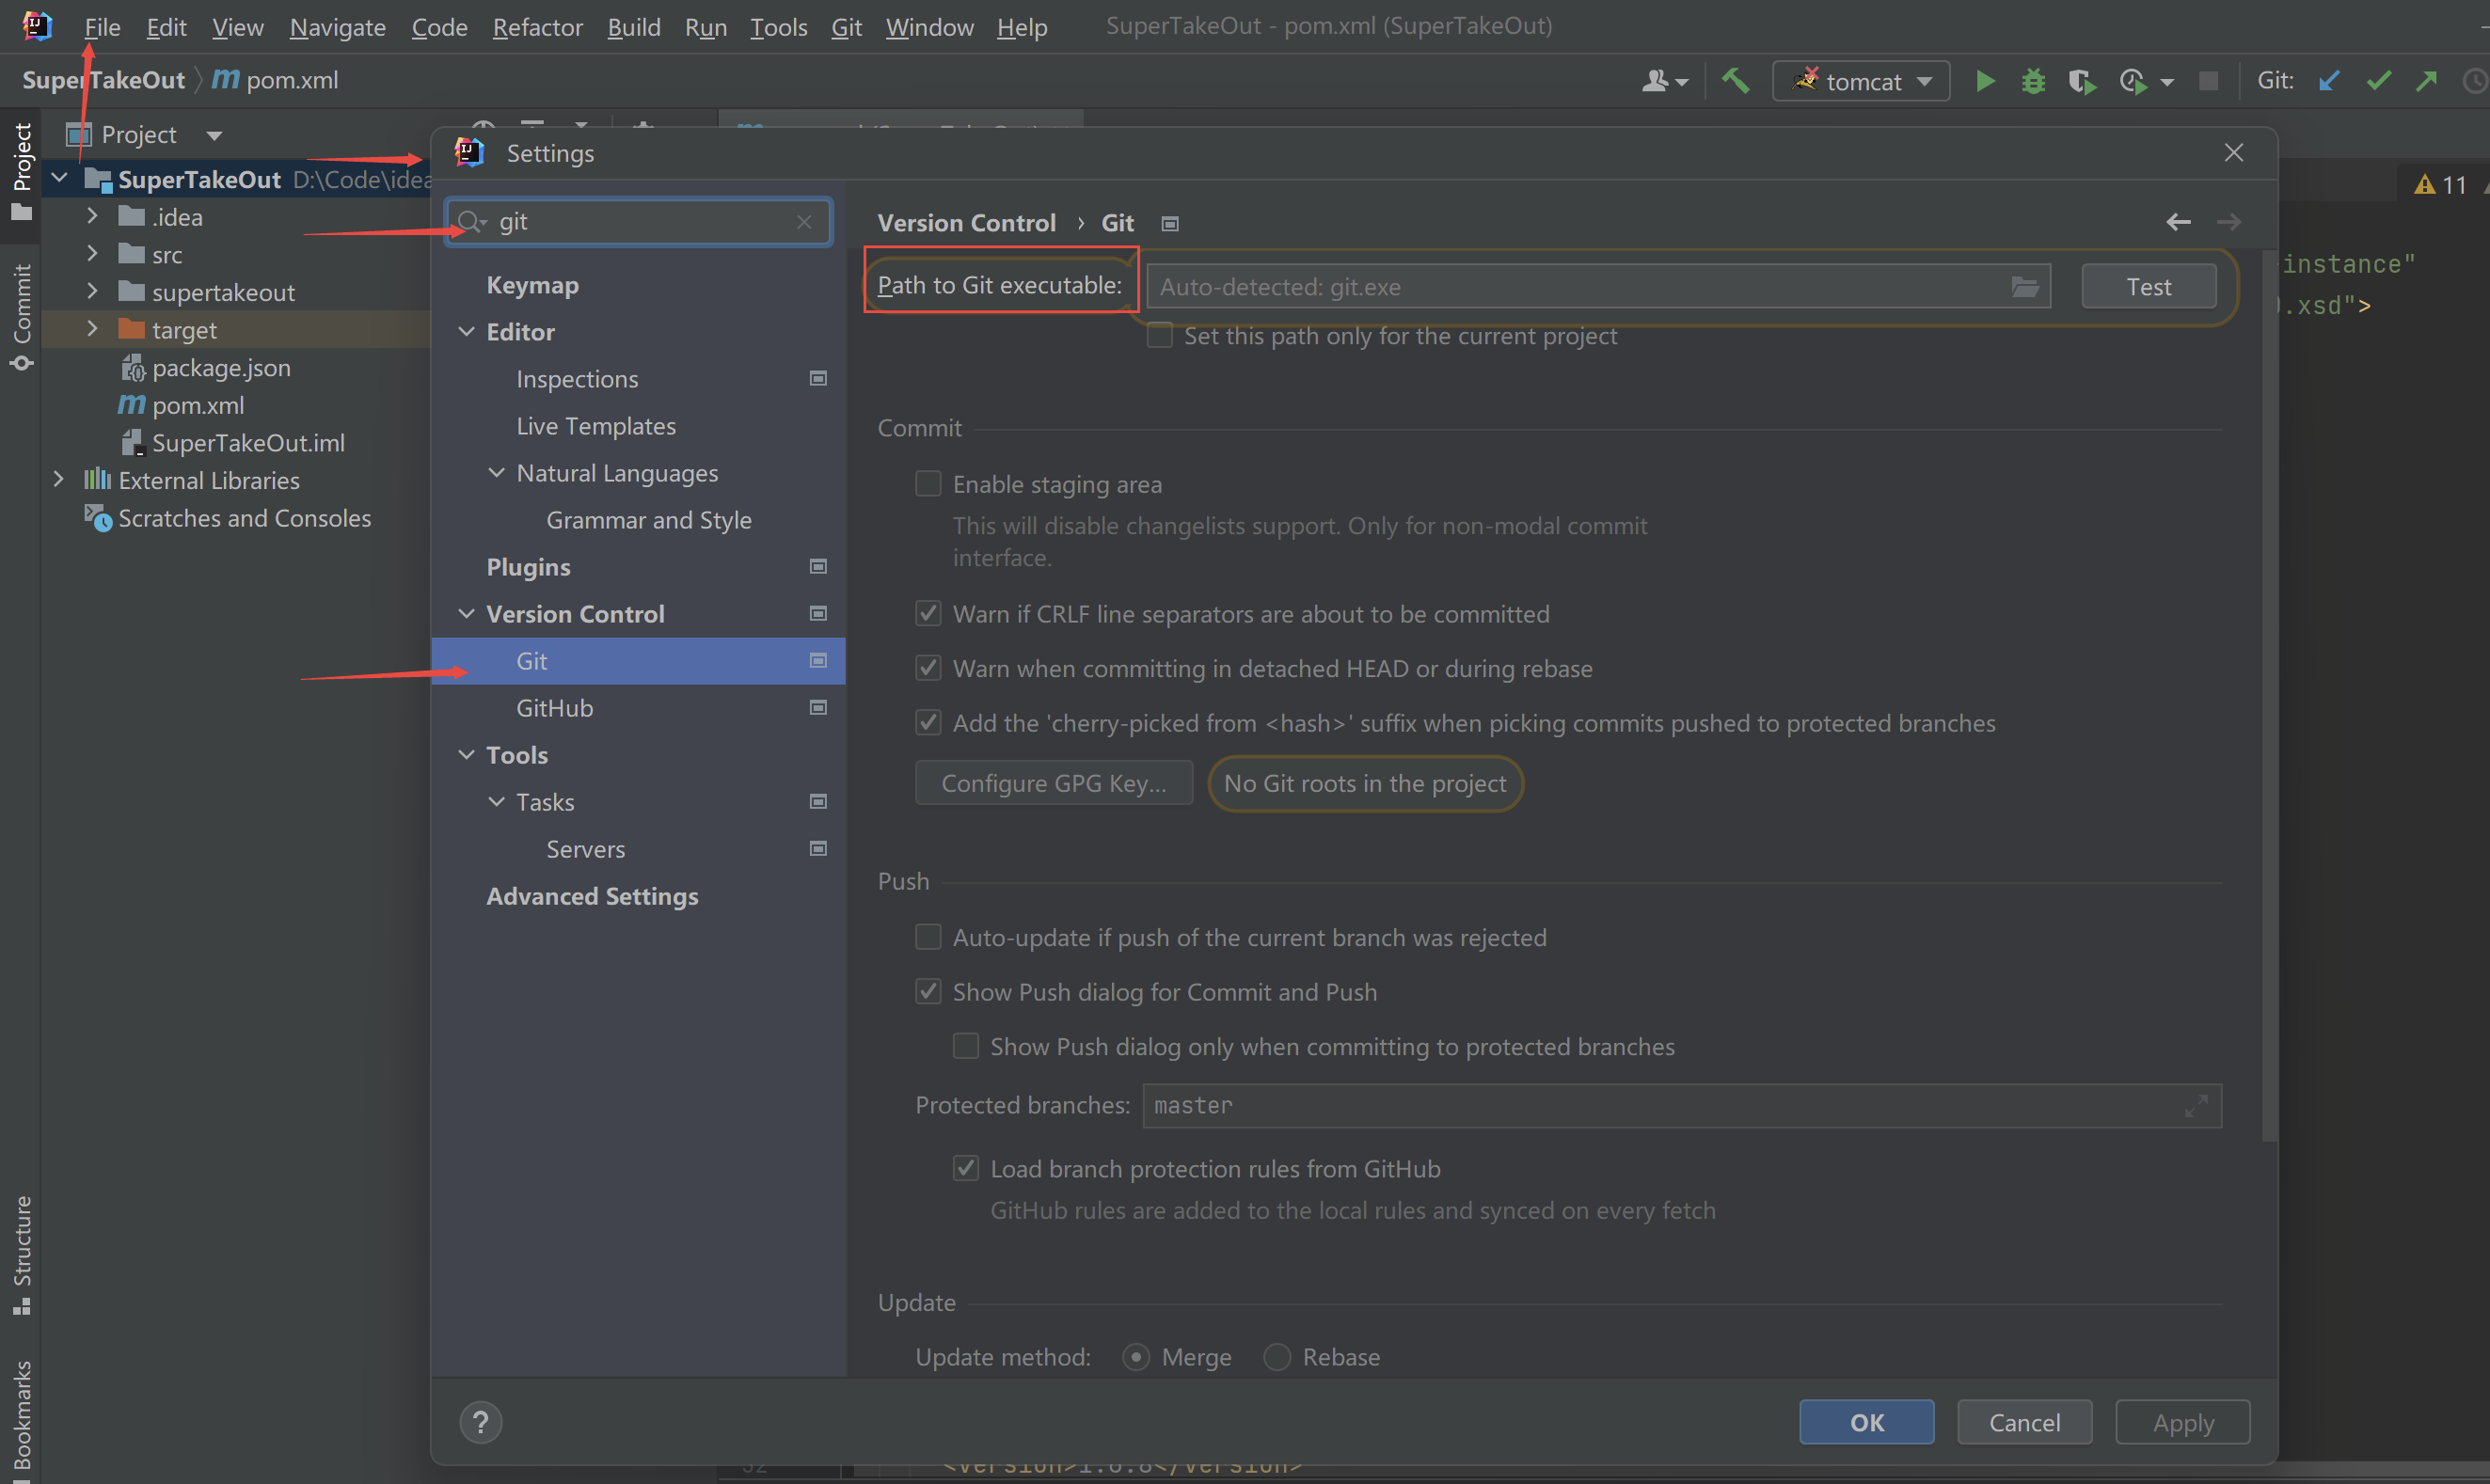Open the help question mark button
This screenshot has height=1484, width=2490.
click(481, 1421)
